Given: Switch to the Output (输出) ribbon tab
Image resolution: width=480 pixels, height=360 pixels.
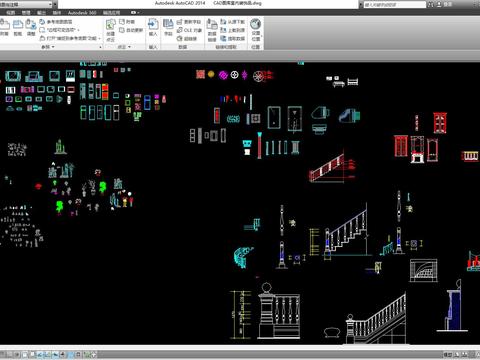Looking at the screenshot, I should pyautogui.click(x=41, y=13).
